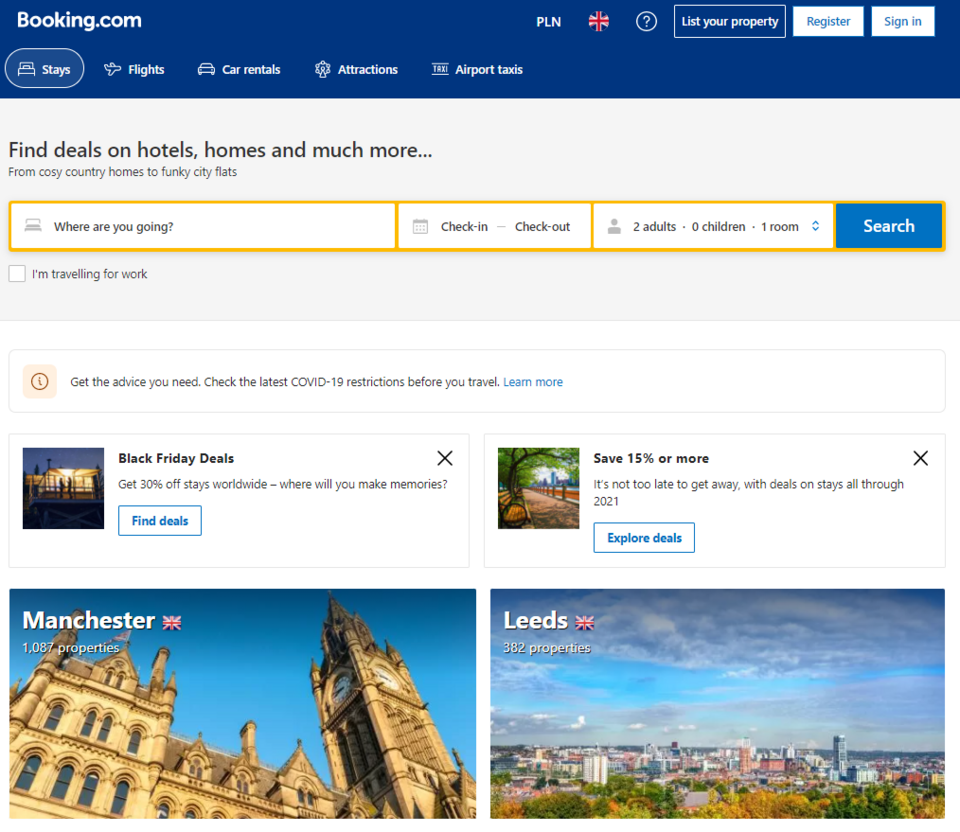
Task: Switch to the Flights tab
Action: 134,69
